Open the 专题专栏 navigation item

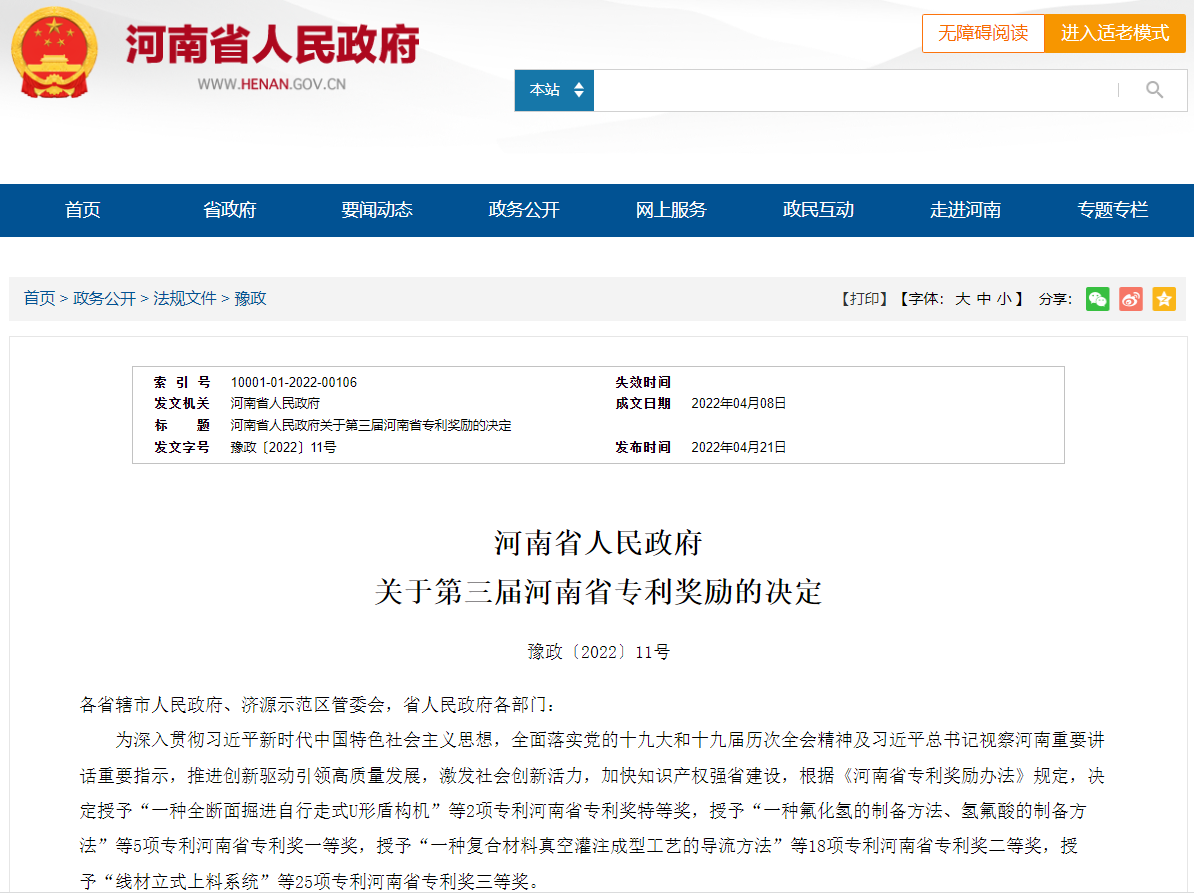click(x=1112, y=210)
